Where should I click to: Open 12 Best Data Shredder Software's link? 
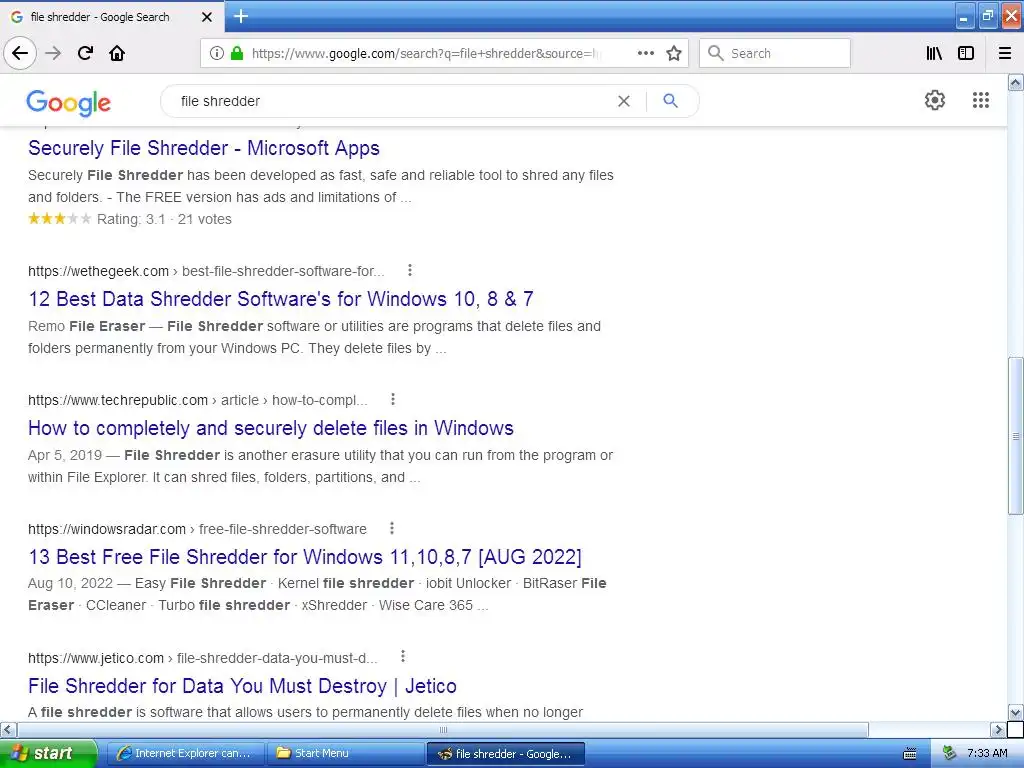(x=281, y=299)
